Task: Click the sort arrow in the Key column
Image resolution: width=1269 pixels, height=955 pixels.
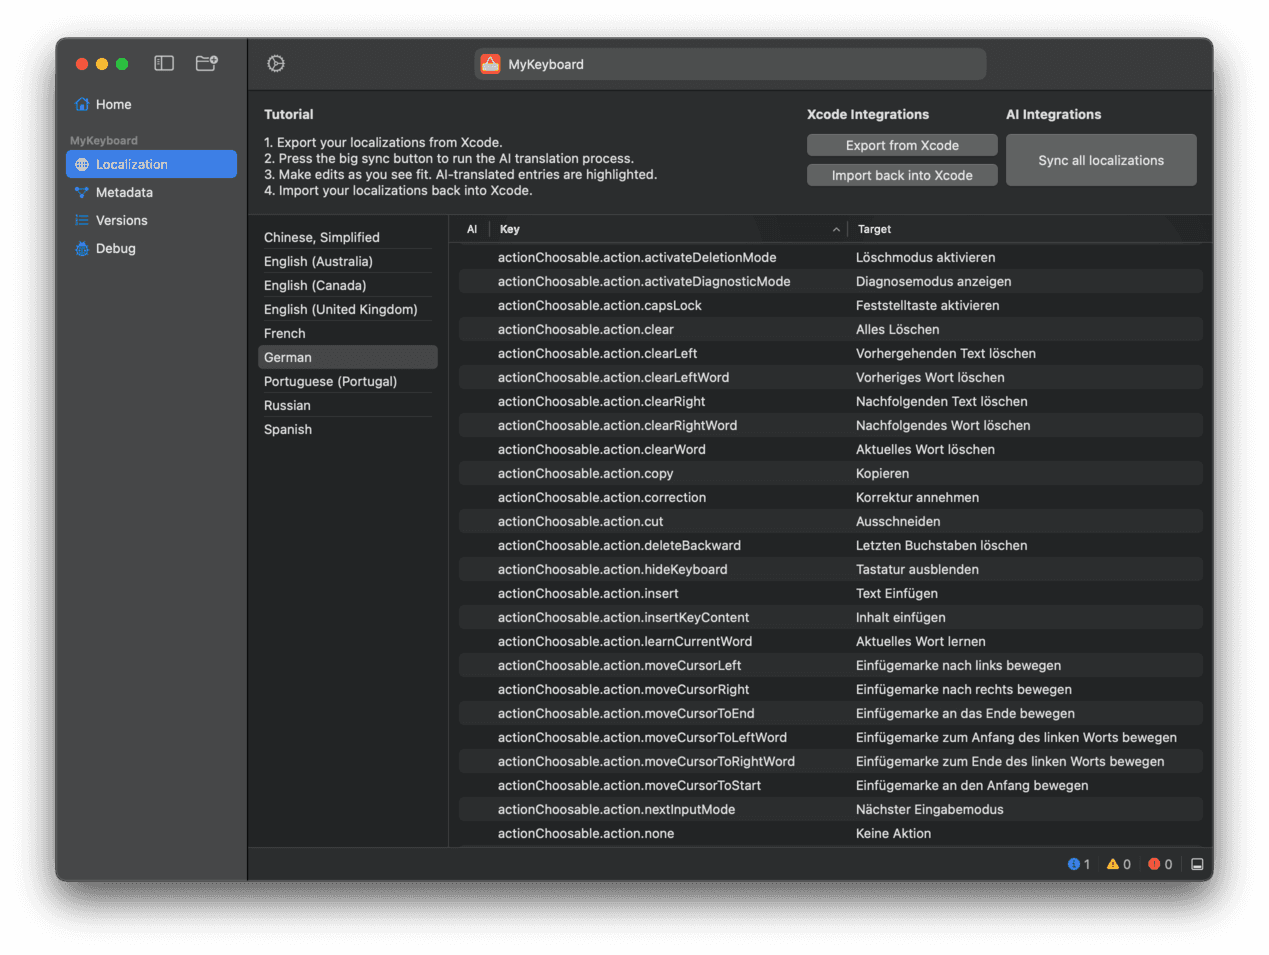Action: [x=836, y=230]
